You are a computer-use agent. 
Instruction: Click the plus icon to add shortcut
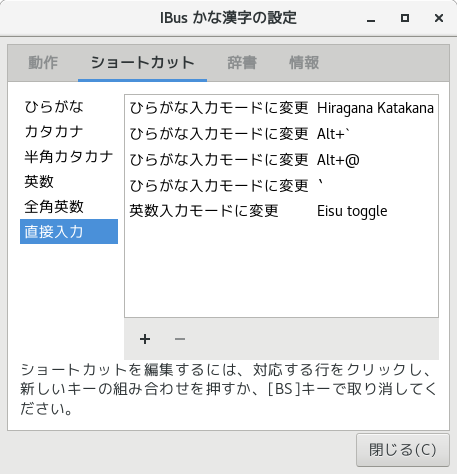(145, 339)
